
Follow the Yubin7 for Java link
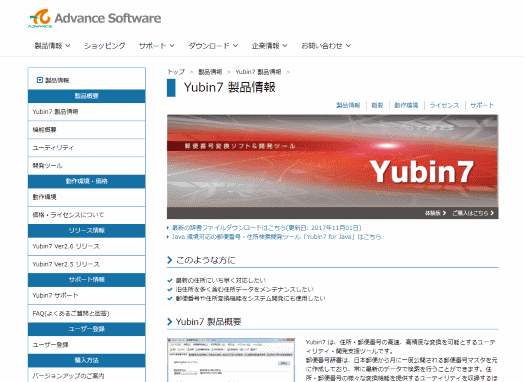(x=276, y=237)
